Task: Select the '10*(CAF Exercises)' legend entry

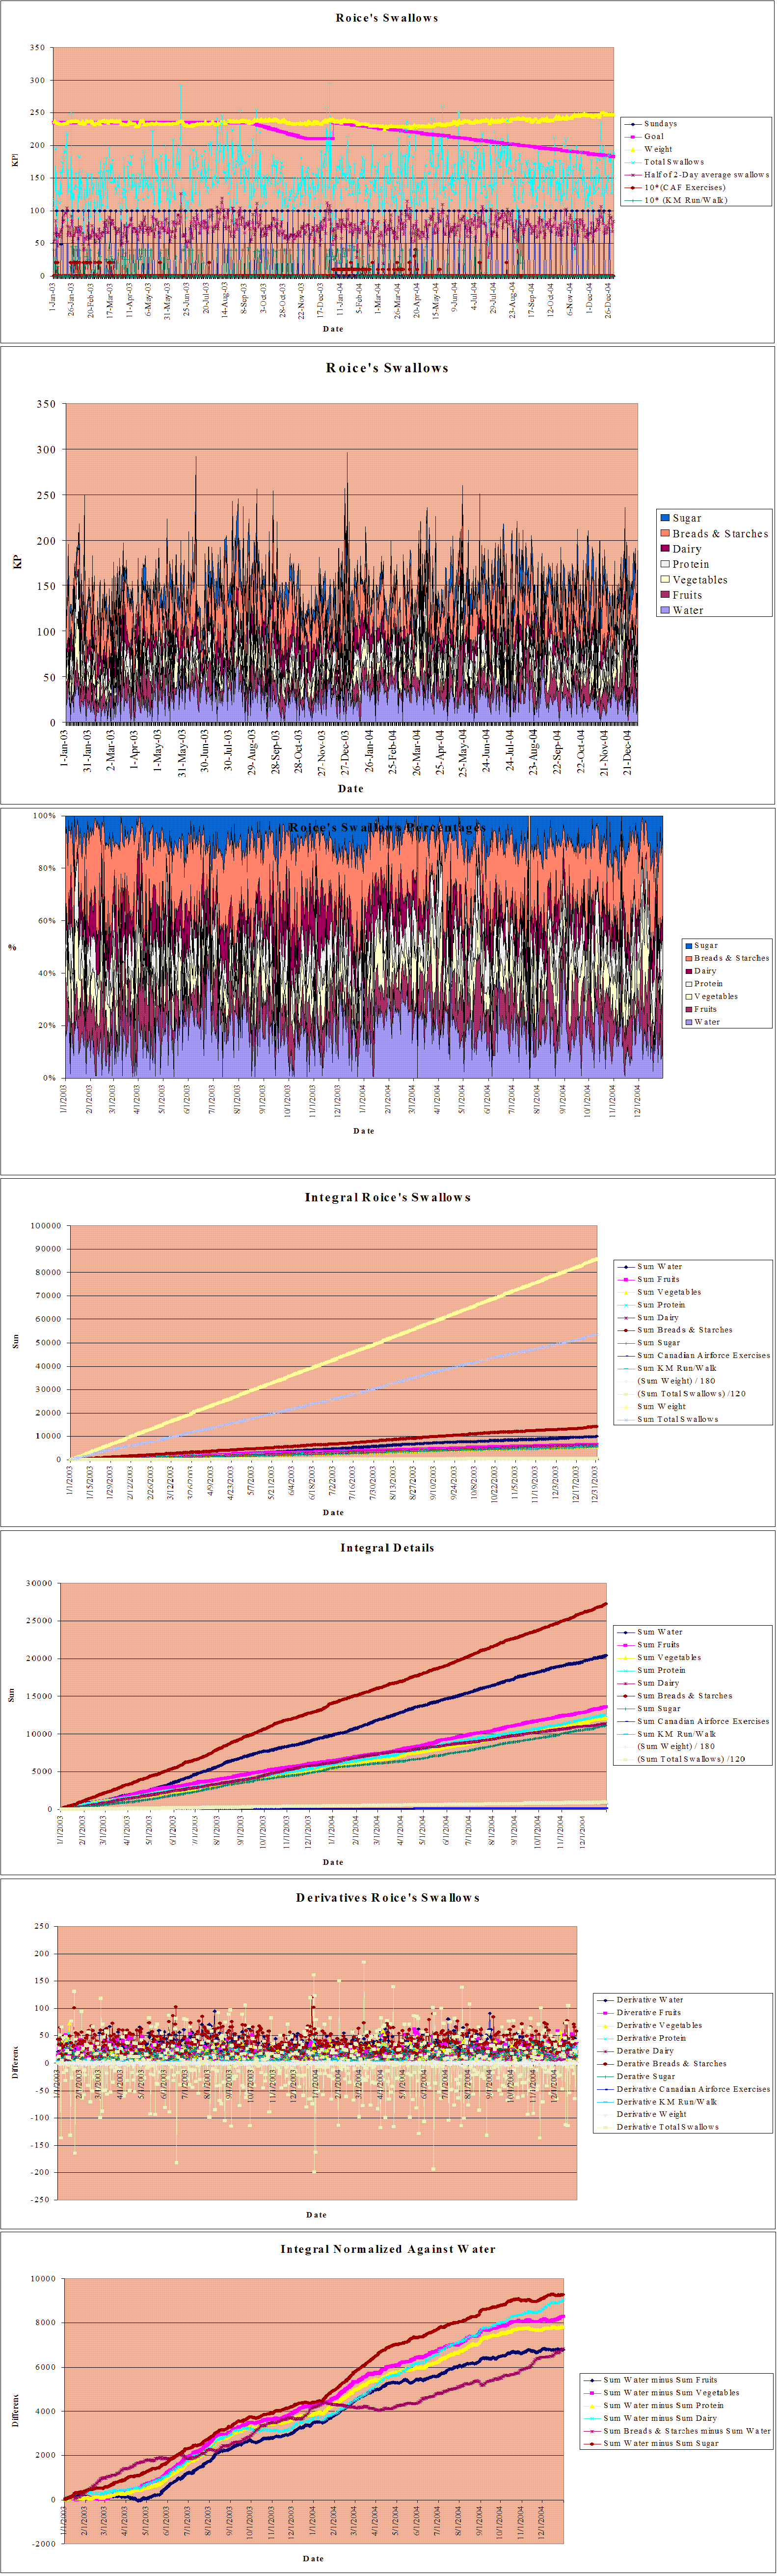Action: (x=684, y=188)
